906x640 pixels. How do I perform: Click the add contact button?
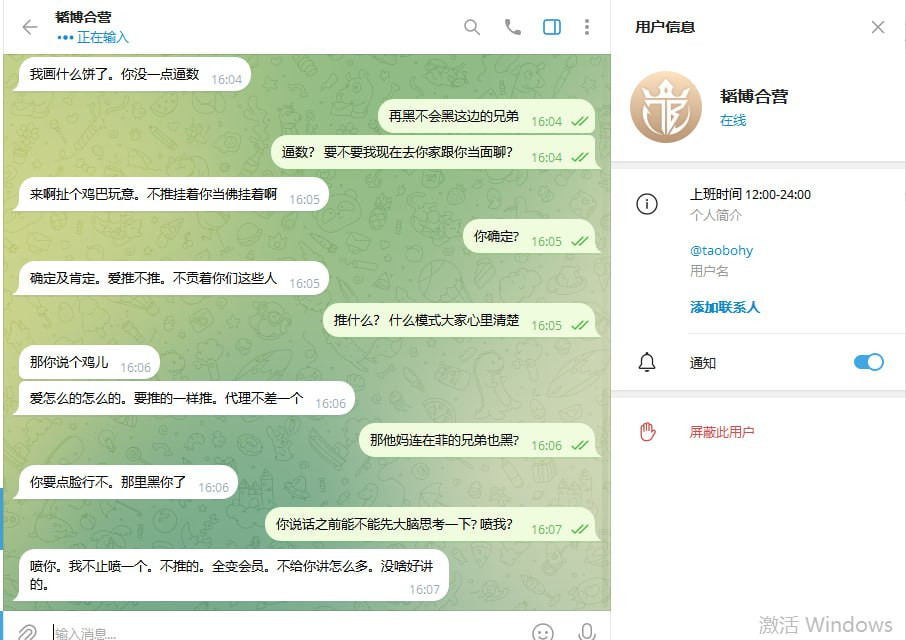725,307
